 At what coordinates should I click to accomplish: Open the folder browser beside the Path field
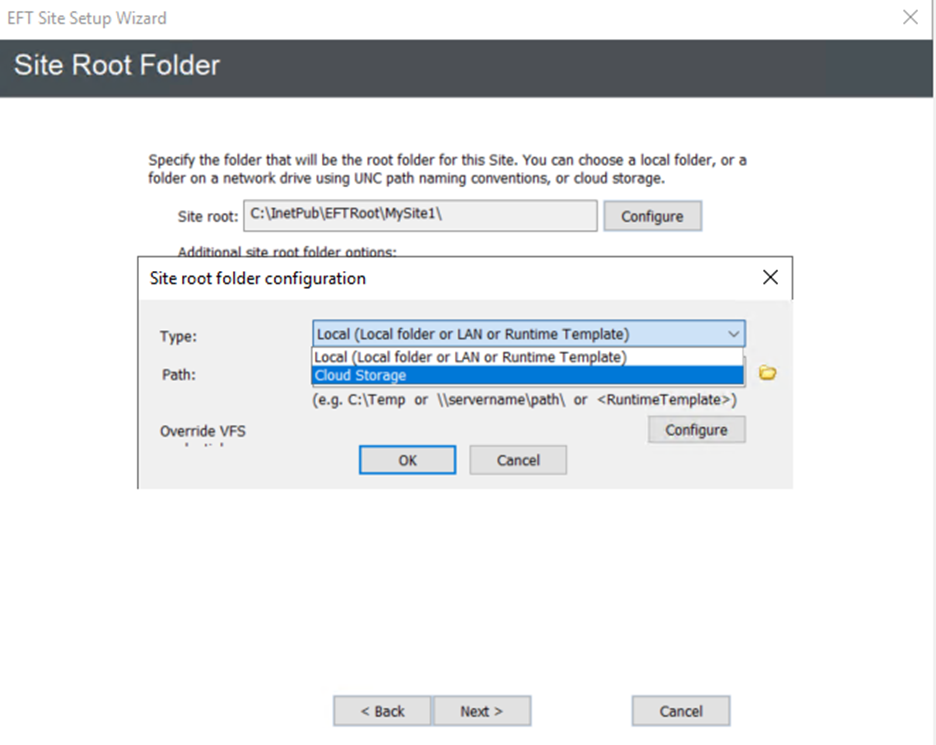tap(766, 372)
